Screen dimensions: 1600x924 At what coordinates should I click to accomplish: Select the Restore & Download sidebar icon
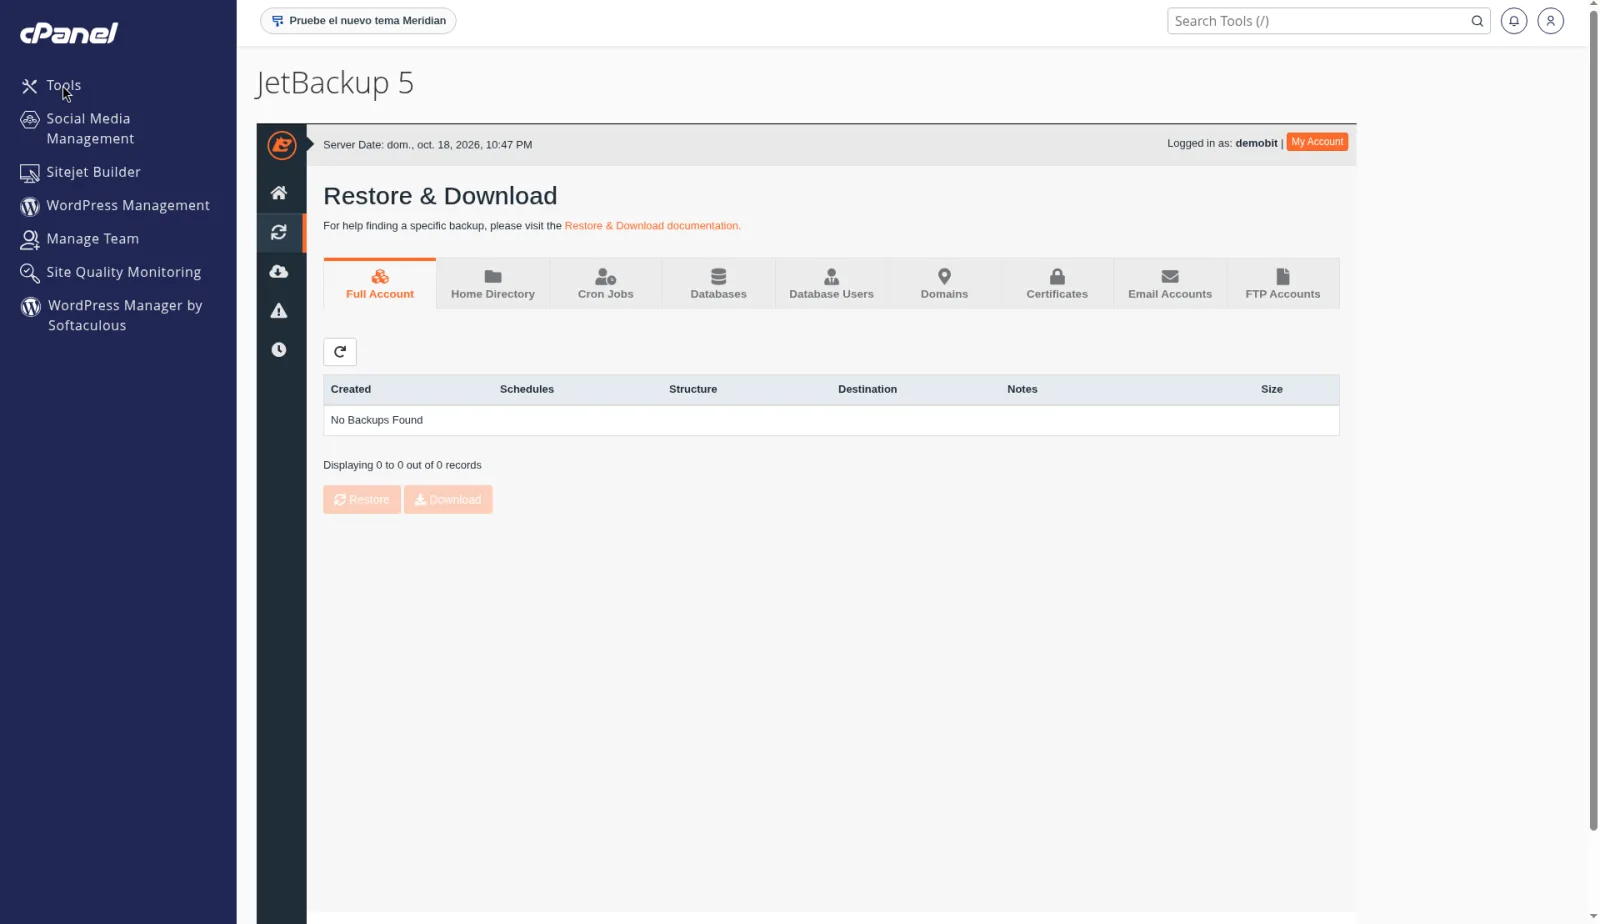pos(279,232)
